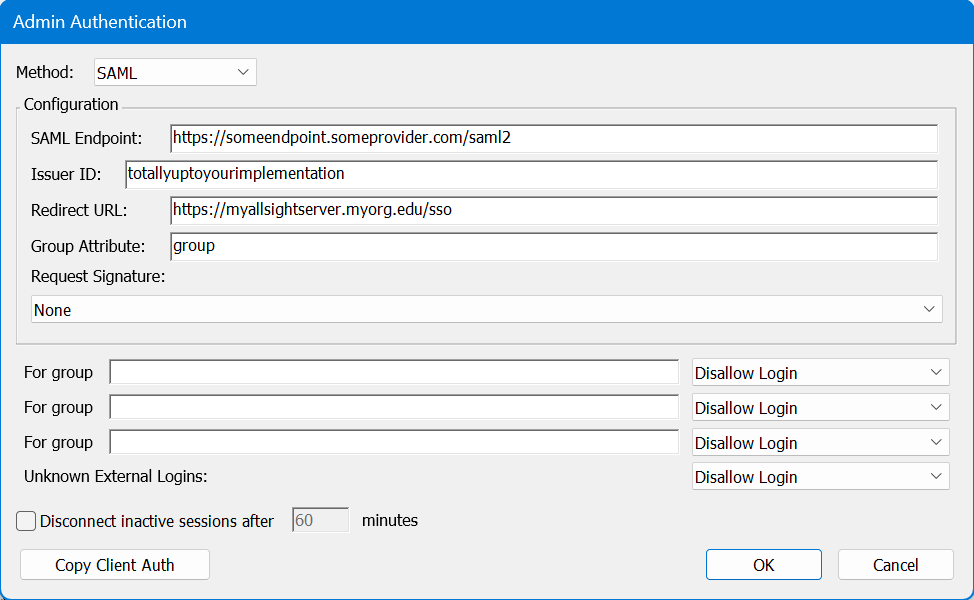
Task: Open the third For group login dropdown
Action: tap(820, 443)
